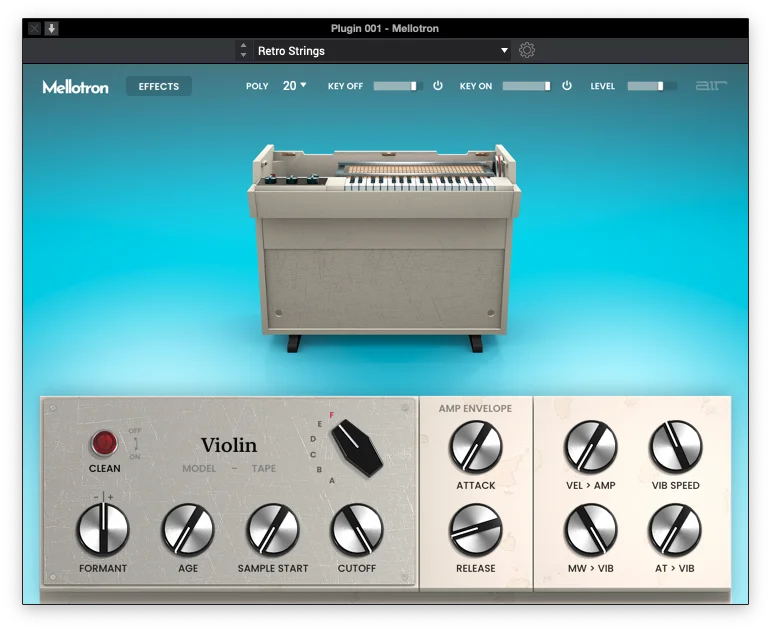This screenshot has height=631, width=771.
Task: Open the Retro Strings preset dropdown
Action: click(382, 51)
